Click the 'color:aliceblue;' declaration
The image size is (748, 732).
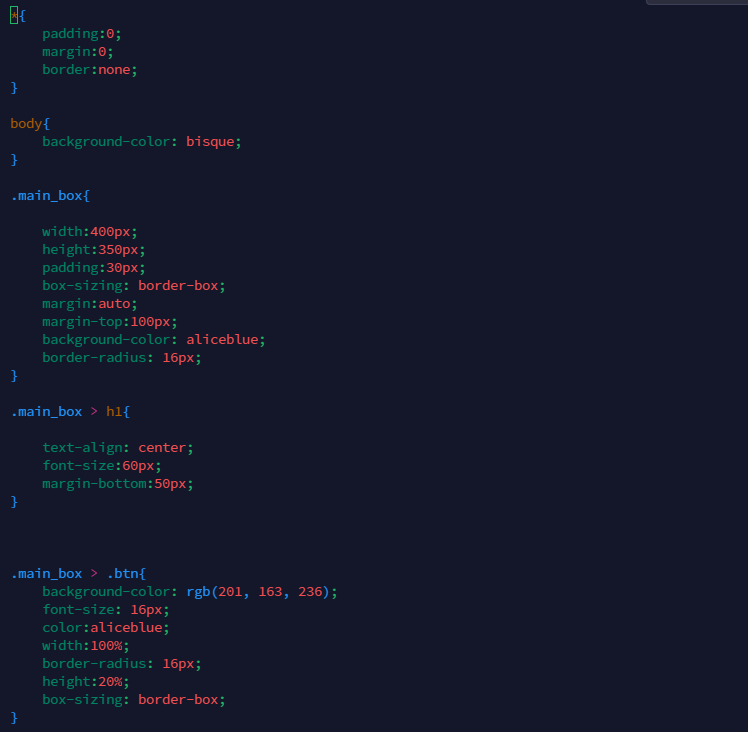[x=106, y=627]
